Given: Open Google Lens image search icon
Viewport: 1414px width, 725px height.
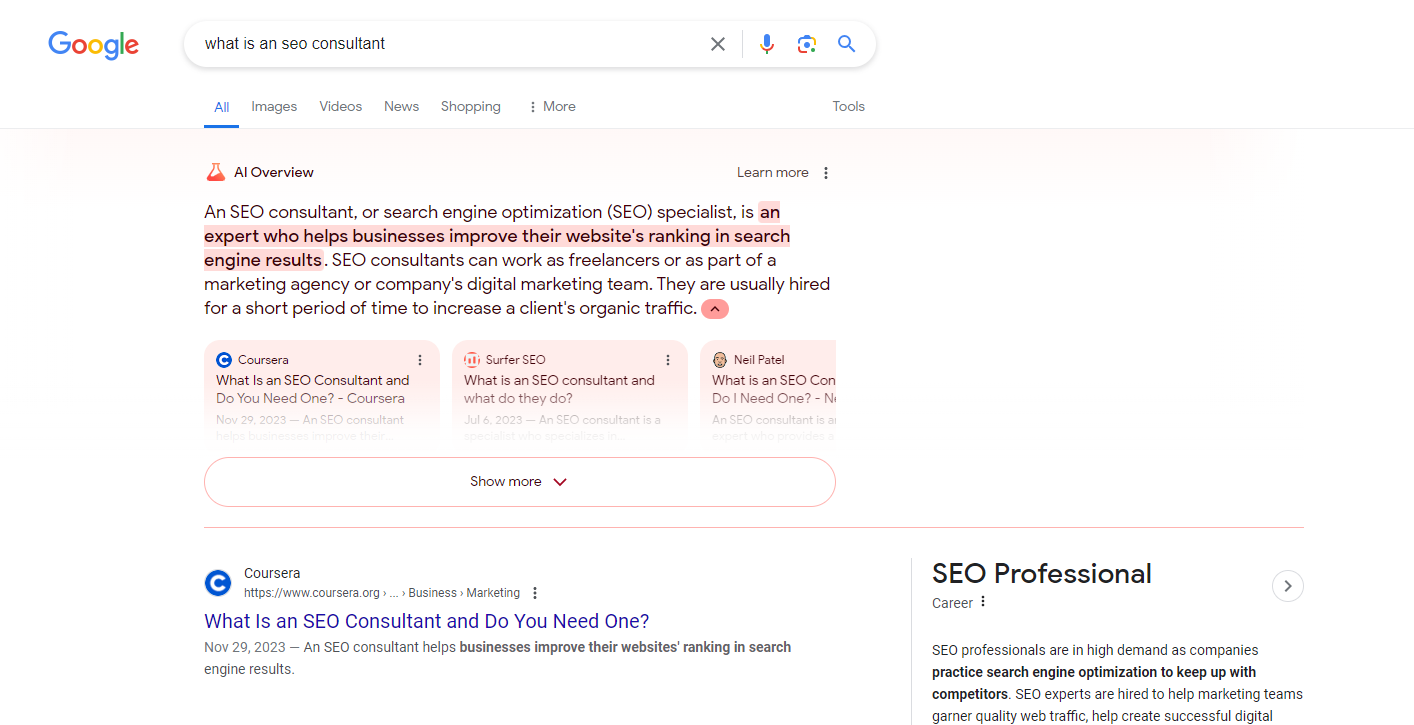Looking at the screenshot, I should [807, 44].
